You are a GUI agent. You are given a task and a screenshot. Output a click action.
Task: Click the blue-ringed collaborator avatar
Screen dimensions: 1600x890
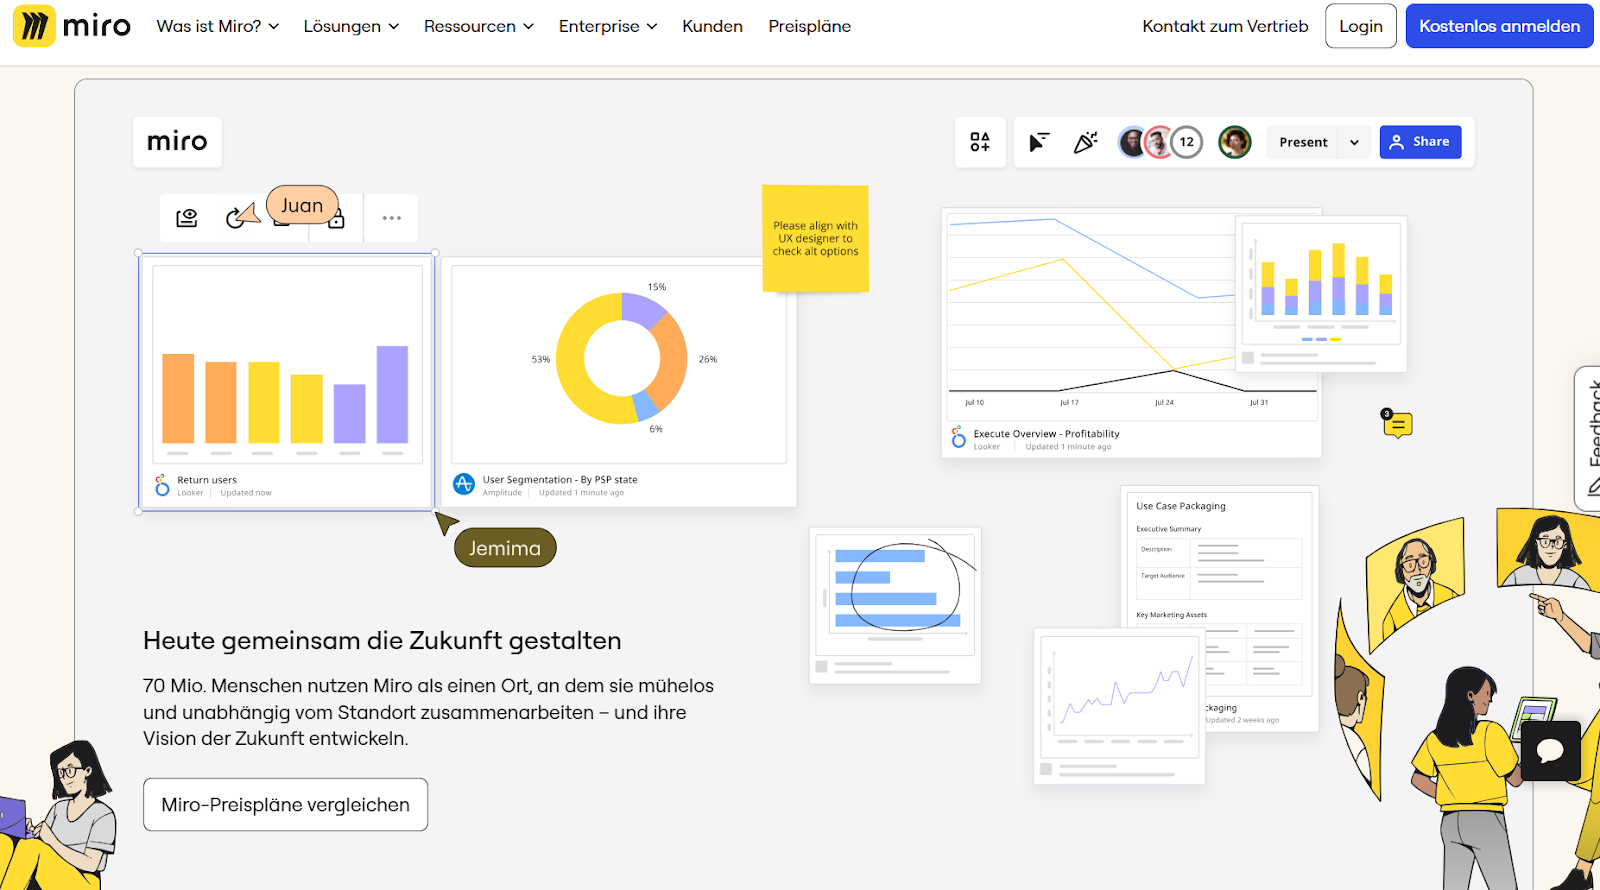pyautogui.click(x=1132, y=142)
